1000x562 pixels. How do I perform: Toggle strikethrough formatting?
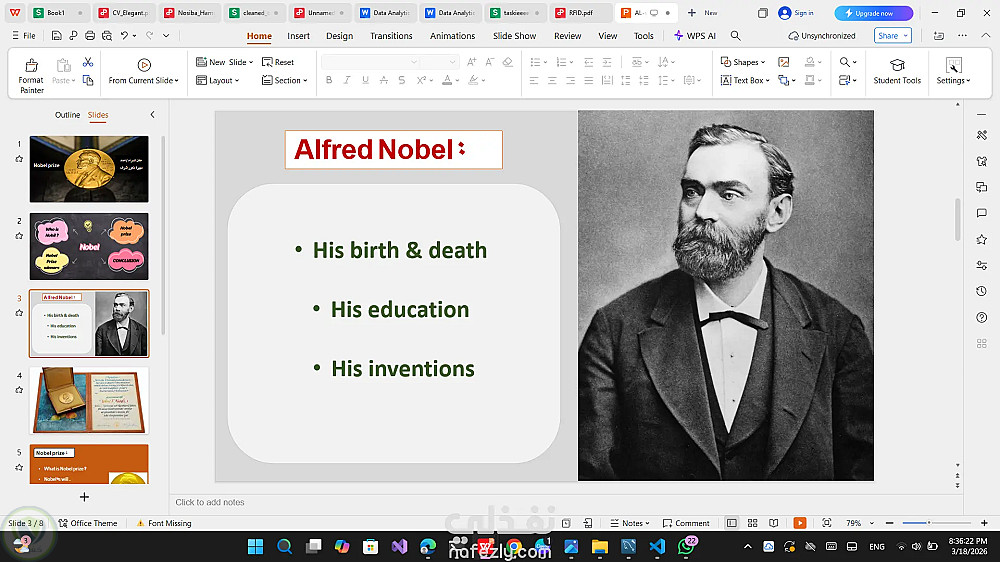click(x=383, y=80)
